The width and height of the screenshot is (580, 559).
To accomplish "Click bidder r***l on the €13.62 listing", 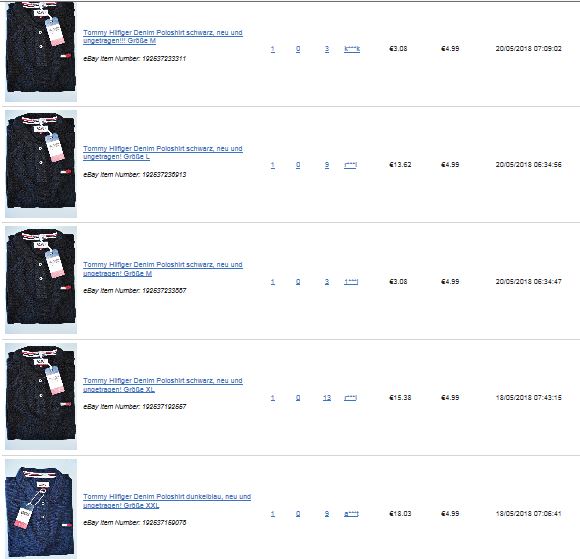I will click(350, 165).
